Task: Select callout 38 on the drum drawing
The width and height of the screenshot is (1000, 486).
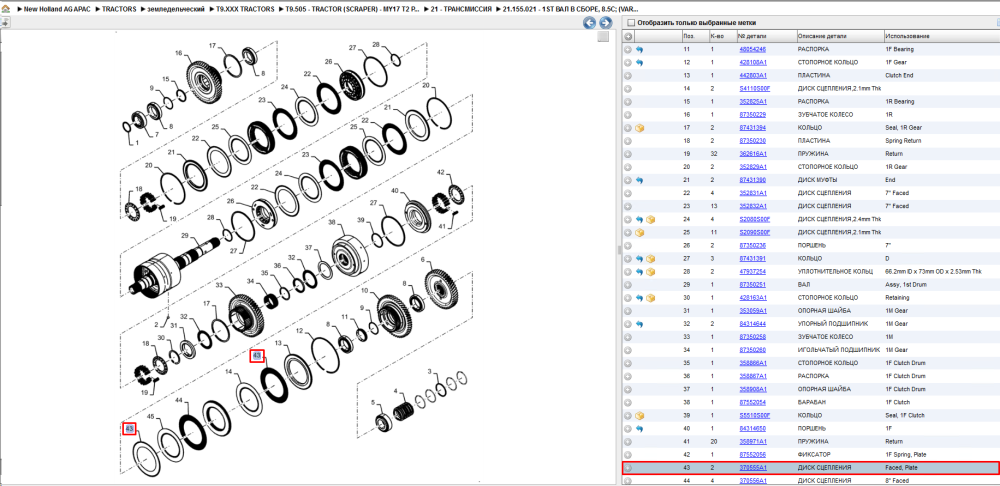Action: pyautogui.click(x=332, y=223)
